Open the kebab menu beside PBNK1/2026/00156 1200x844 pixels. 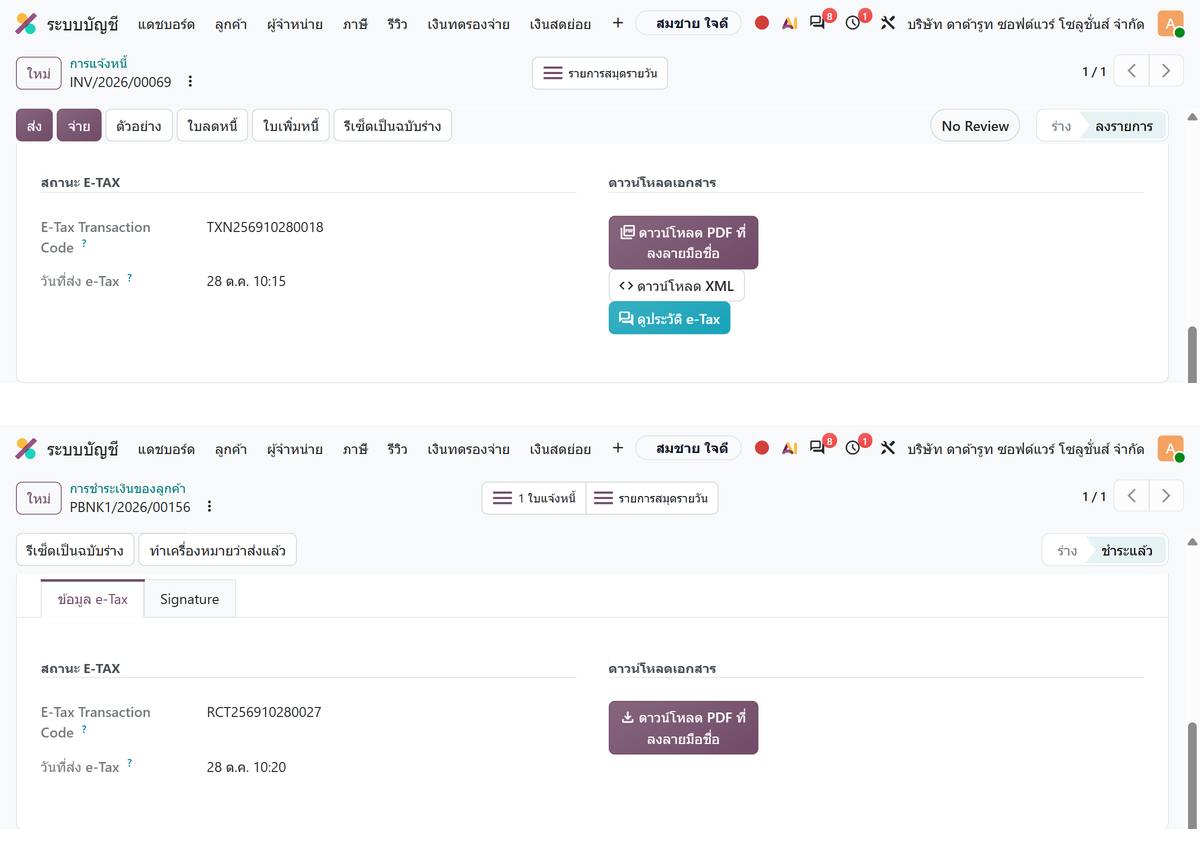point(209,506)
